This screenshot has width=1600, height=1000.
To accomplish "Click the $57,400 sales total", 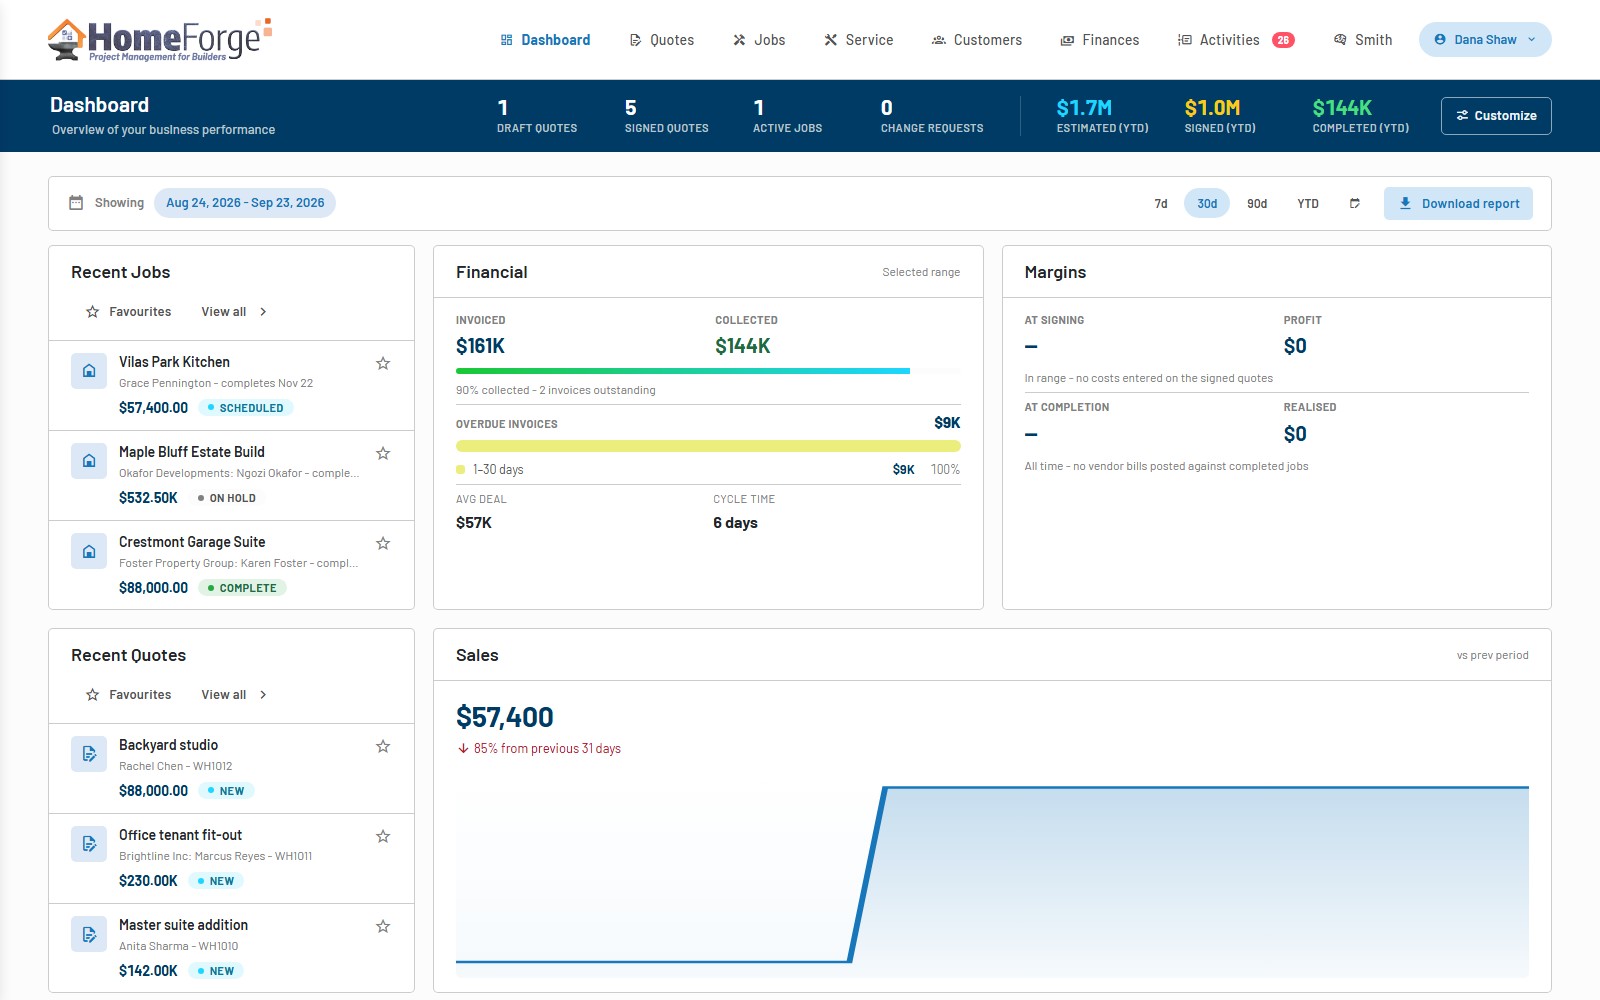I will [505, 717].
